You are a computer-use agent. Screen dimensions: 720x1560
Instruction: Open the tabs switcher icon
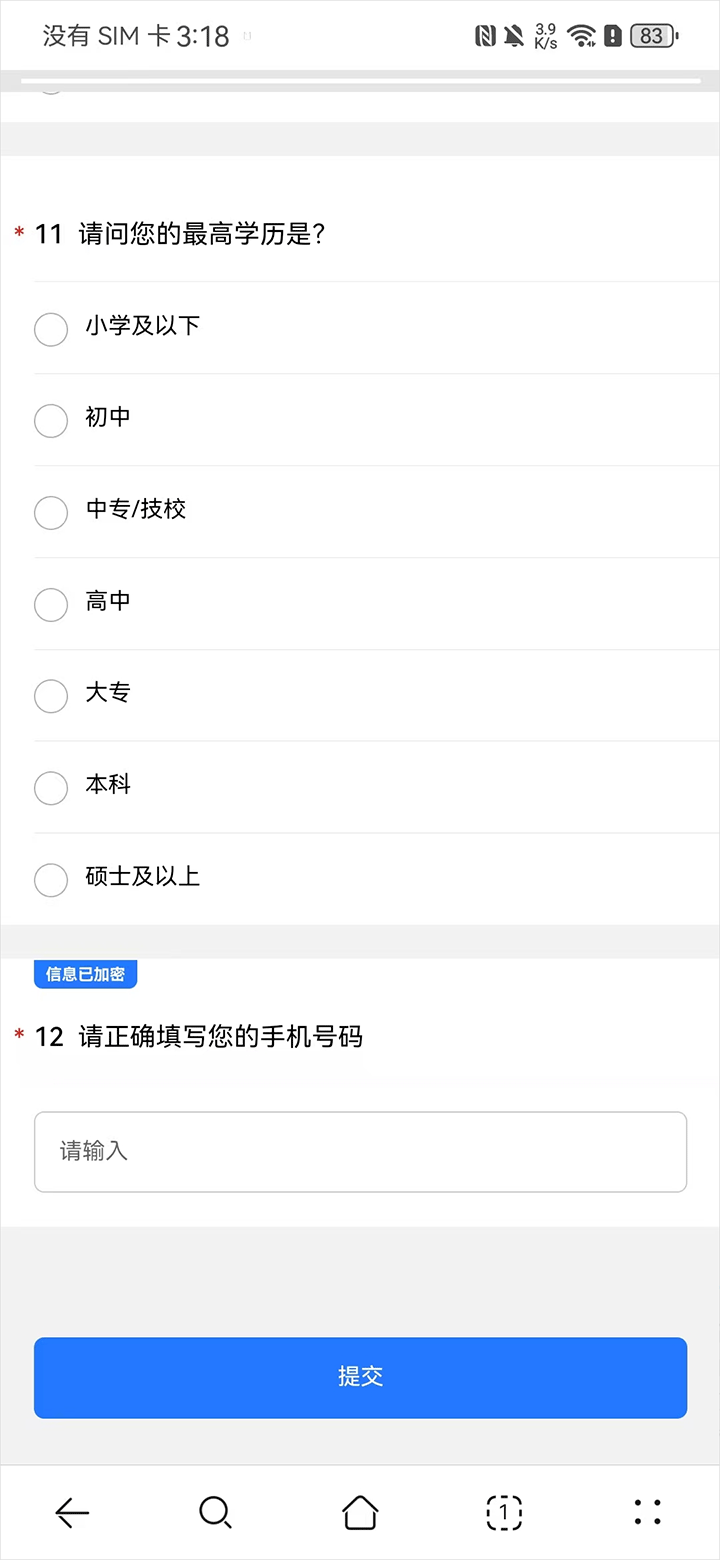(504, 1512)
